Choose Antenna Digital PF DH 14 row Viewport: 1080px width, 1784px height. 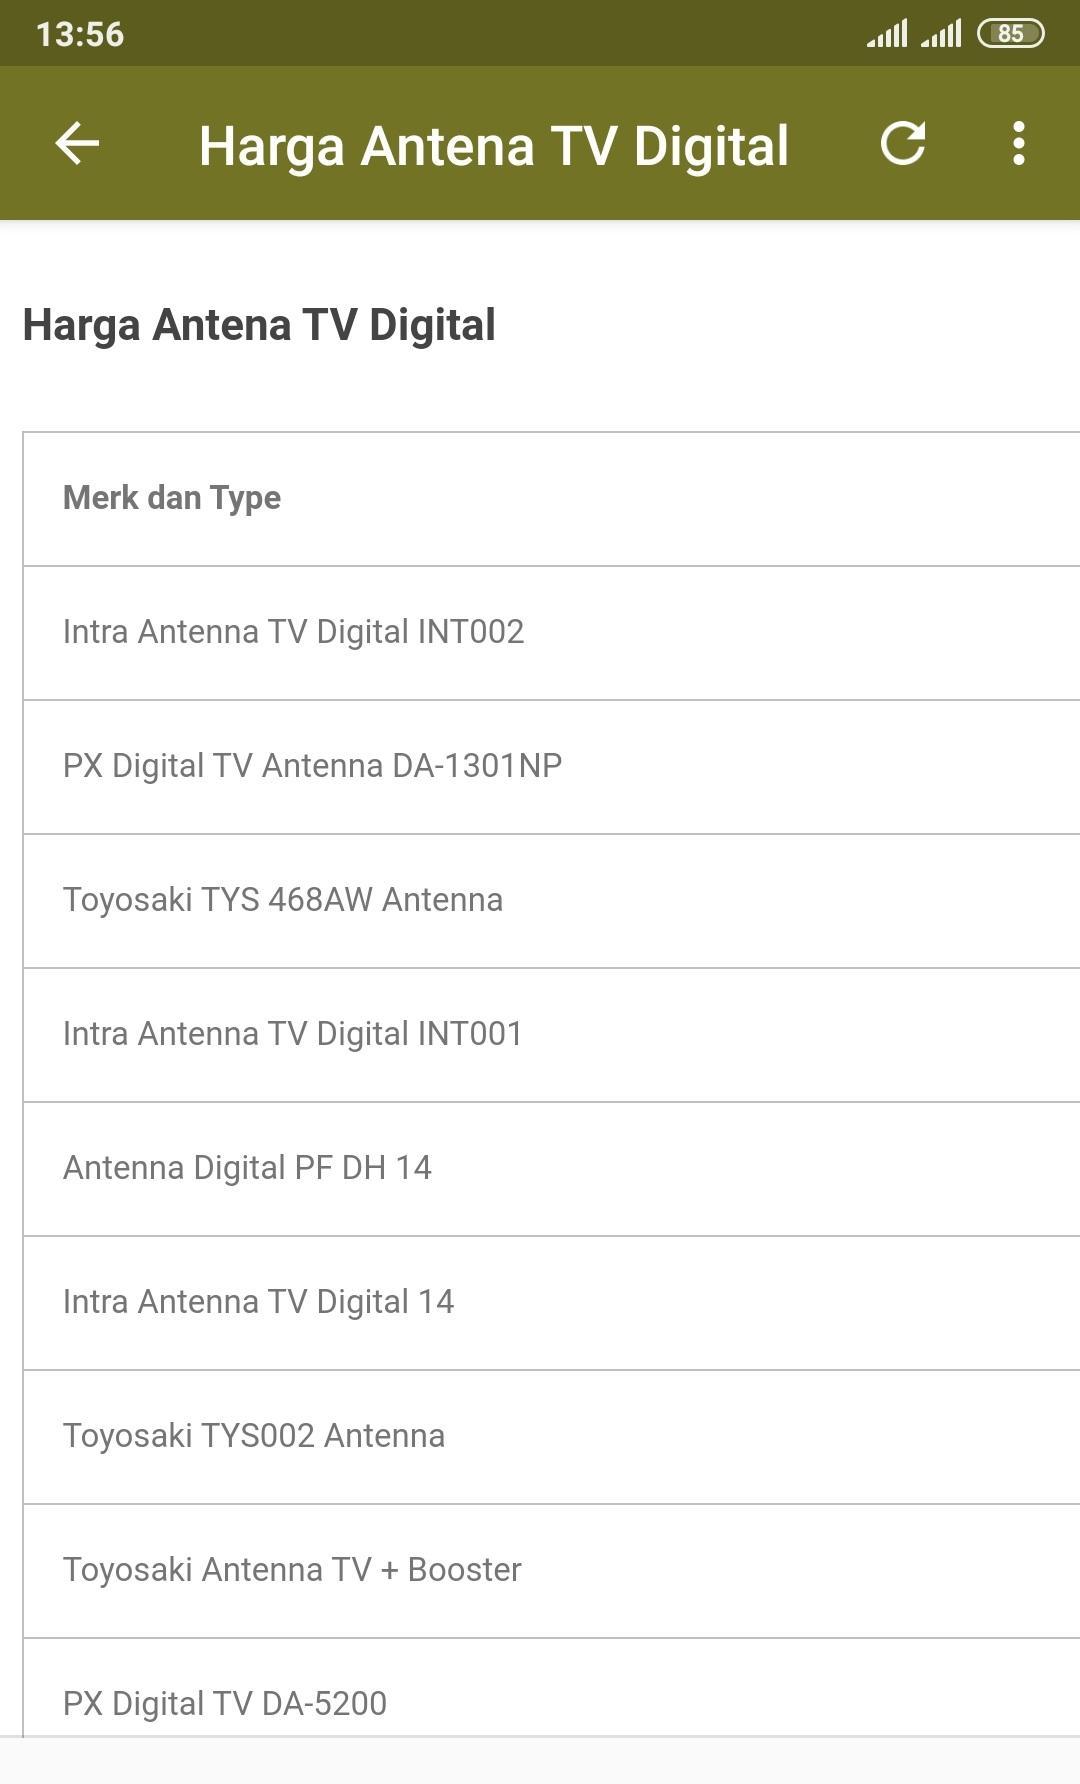tap(551, 1169)
